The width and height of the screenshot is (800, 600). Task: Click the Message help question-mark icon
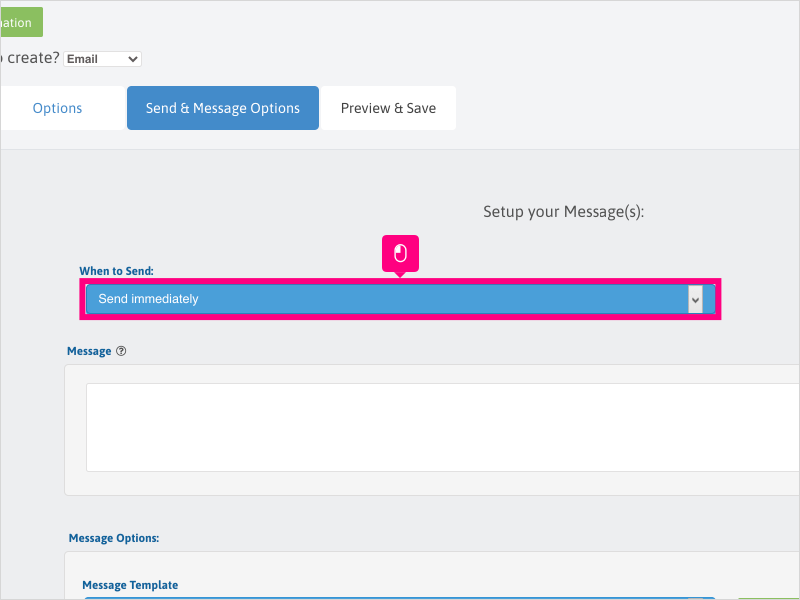(x=121, y=351)
